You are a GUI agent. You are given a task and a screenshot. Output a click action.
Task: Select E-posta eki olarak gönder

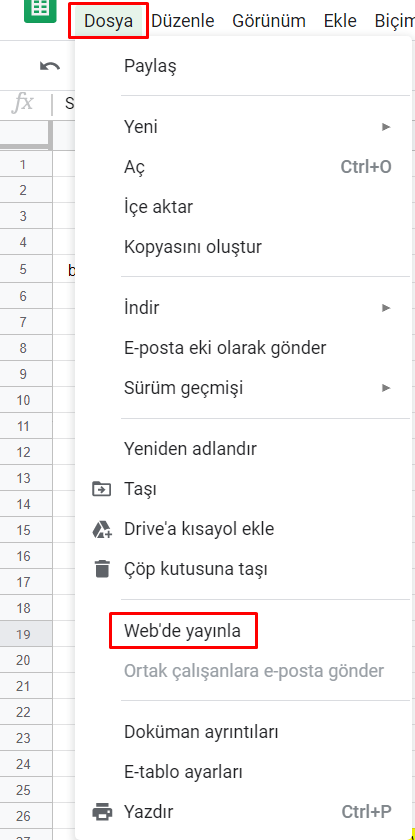coord(225,348)
